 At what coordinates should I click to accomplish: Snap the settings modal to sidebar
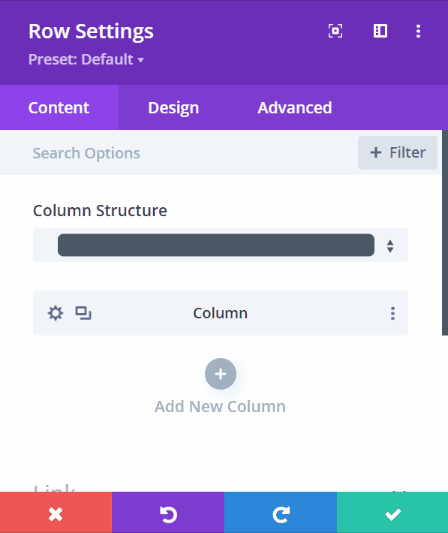pos(380,31)
